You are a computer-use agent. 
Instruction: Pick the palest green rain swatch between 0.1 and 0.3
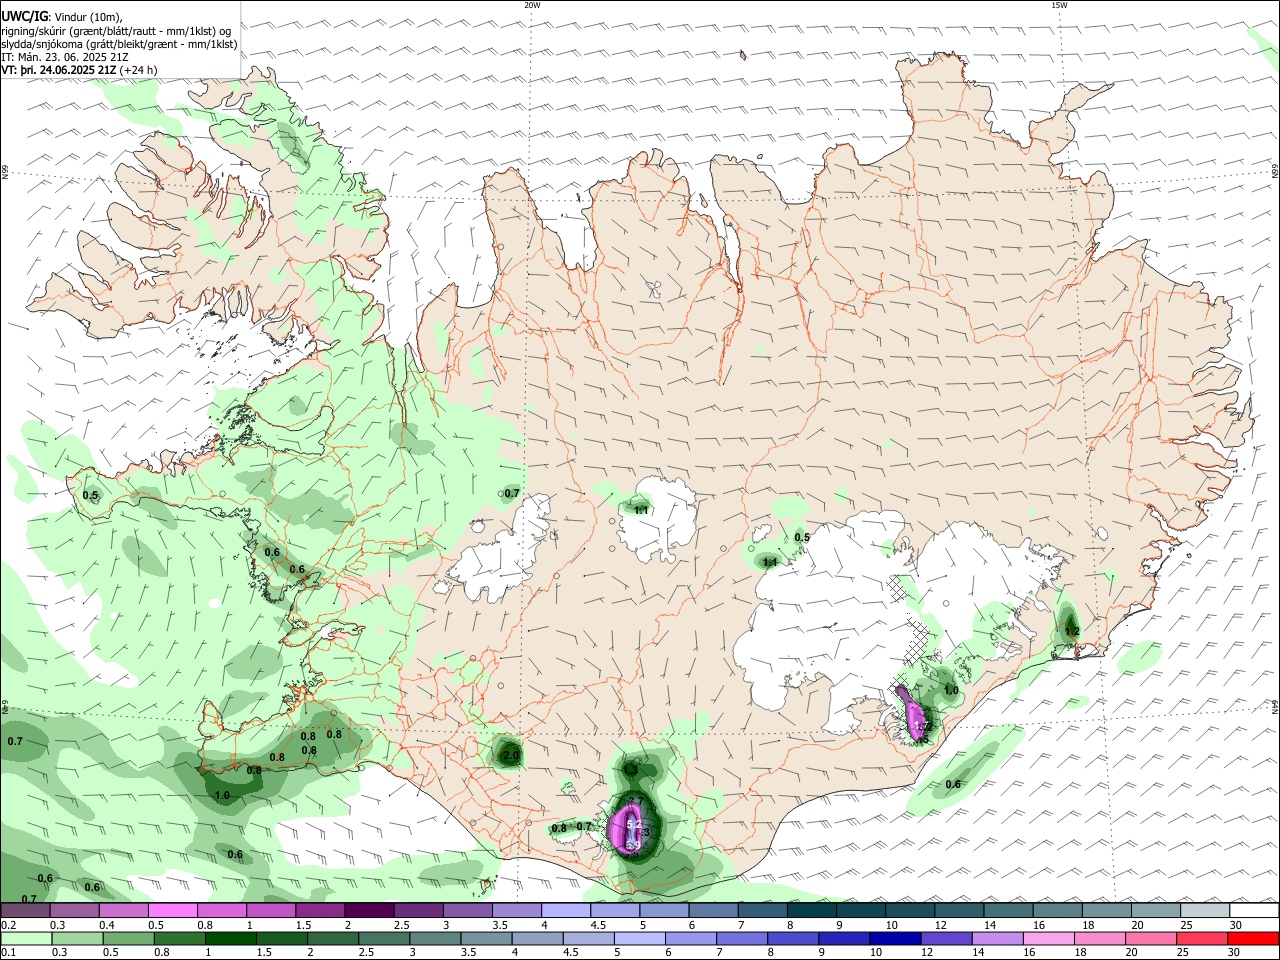(26, 938)
